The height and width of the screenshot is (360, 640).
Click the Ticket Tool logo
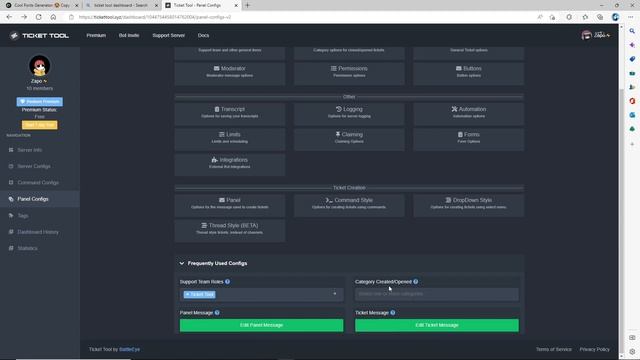pos(39,36)
